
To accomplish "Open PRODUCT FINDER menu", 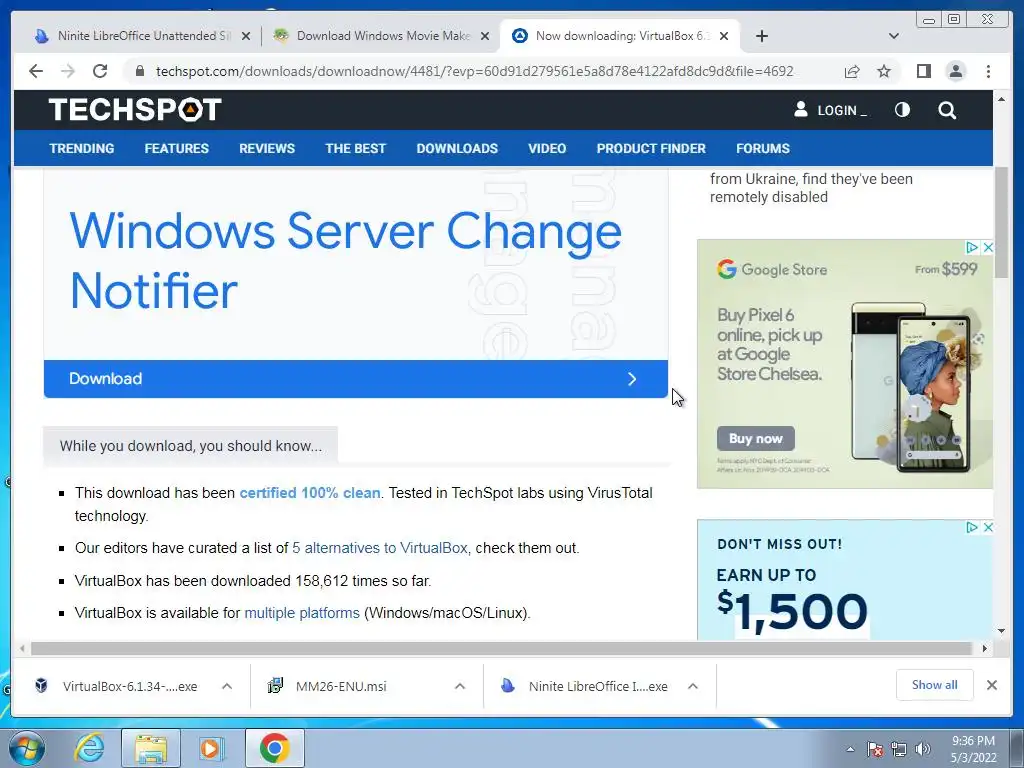I will [651, 148].
